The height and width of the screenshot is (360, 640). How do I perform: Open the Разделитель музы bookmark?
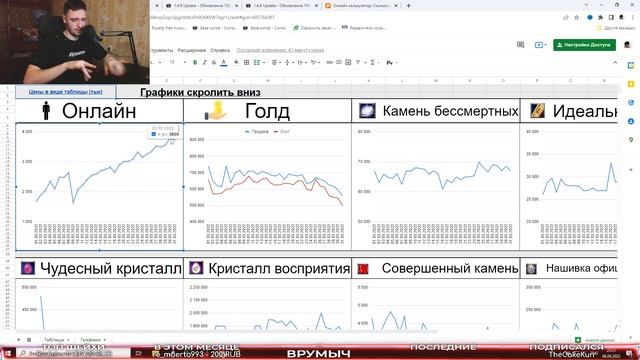click(x=363, y=28)
